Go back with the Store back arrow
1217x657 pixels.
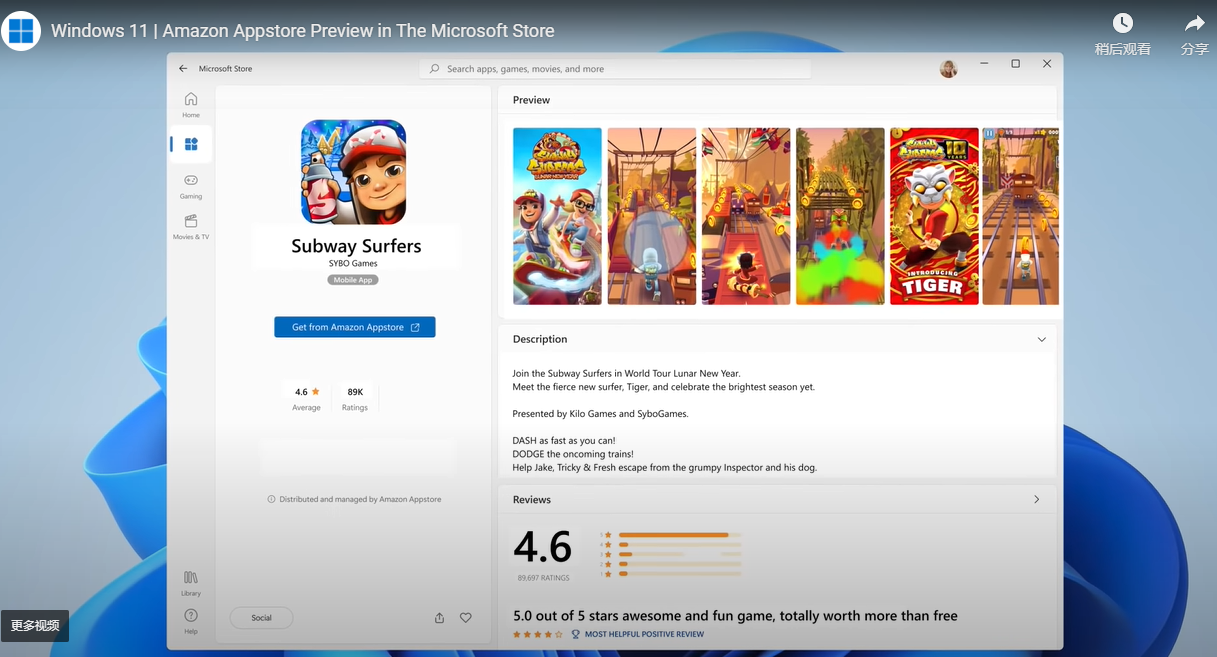tap(183, 69)
